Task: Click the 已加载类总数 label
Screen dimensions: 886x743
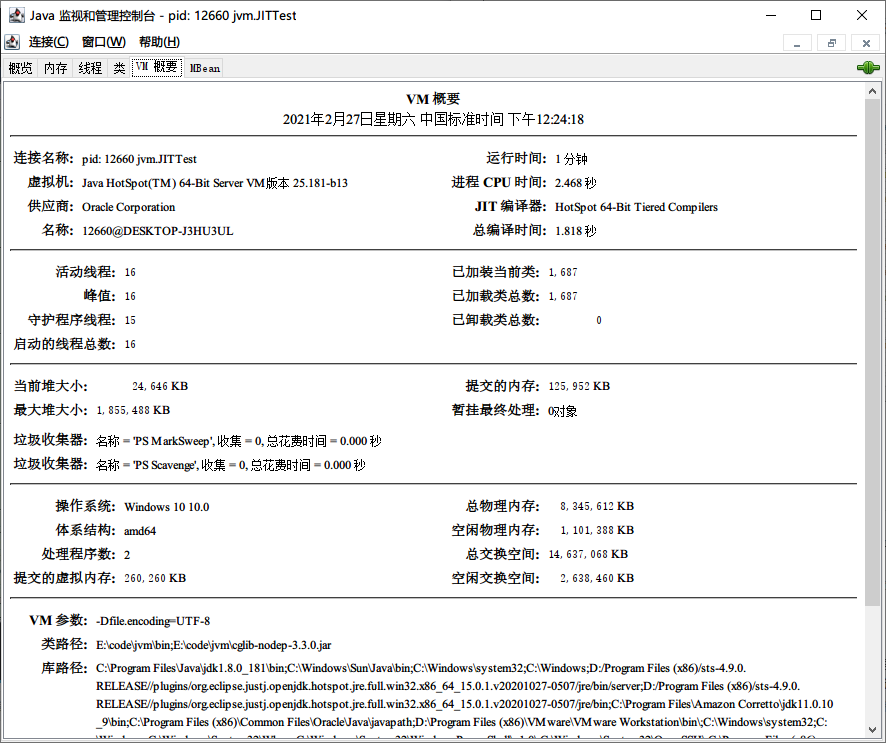Action: [496, 296]
